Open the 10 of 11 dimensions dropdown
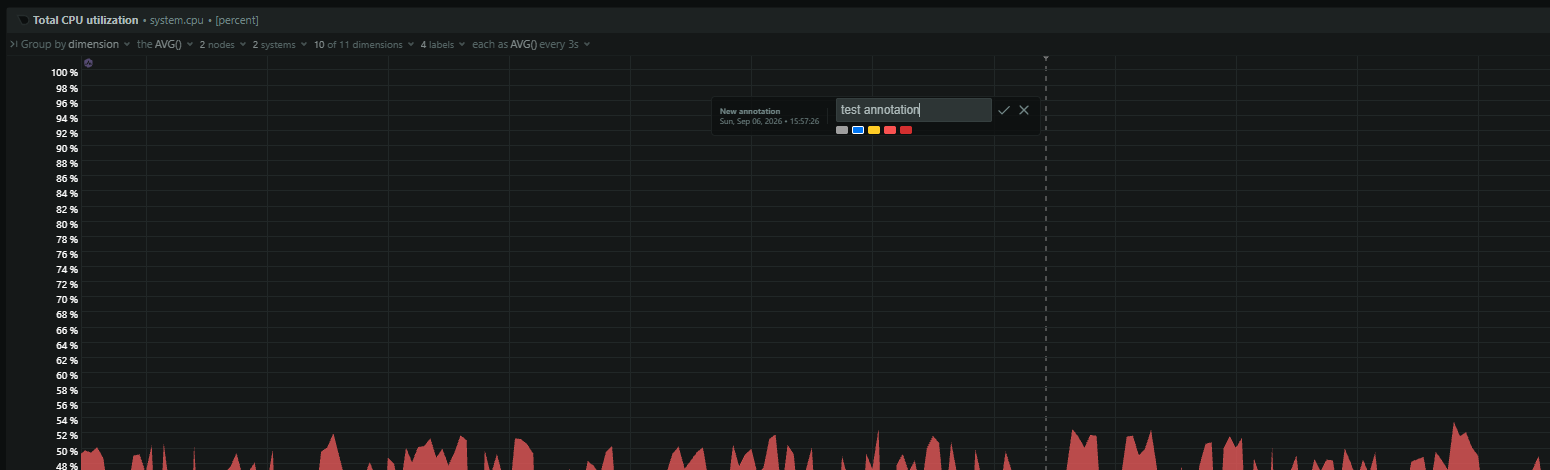This screenshot has height=470, width=1550. [x=364, y=44]
